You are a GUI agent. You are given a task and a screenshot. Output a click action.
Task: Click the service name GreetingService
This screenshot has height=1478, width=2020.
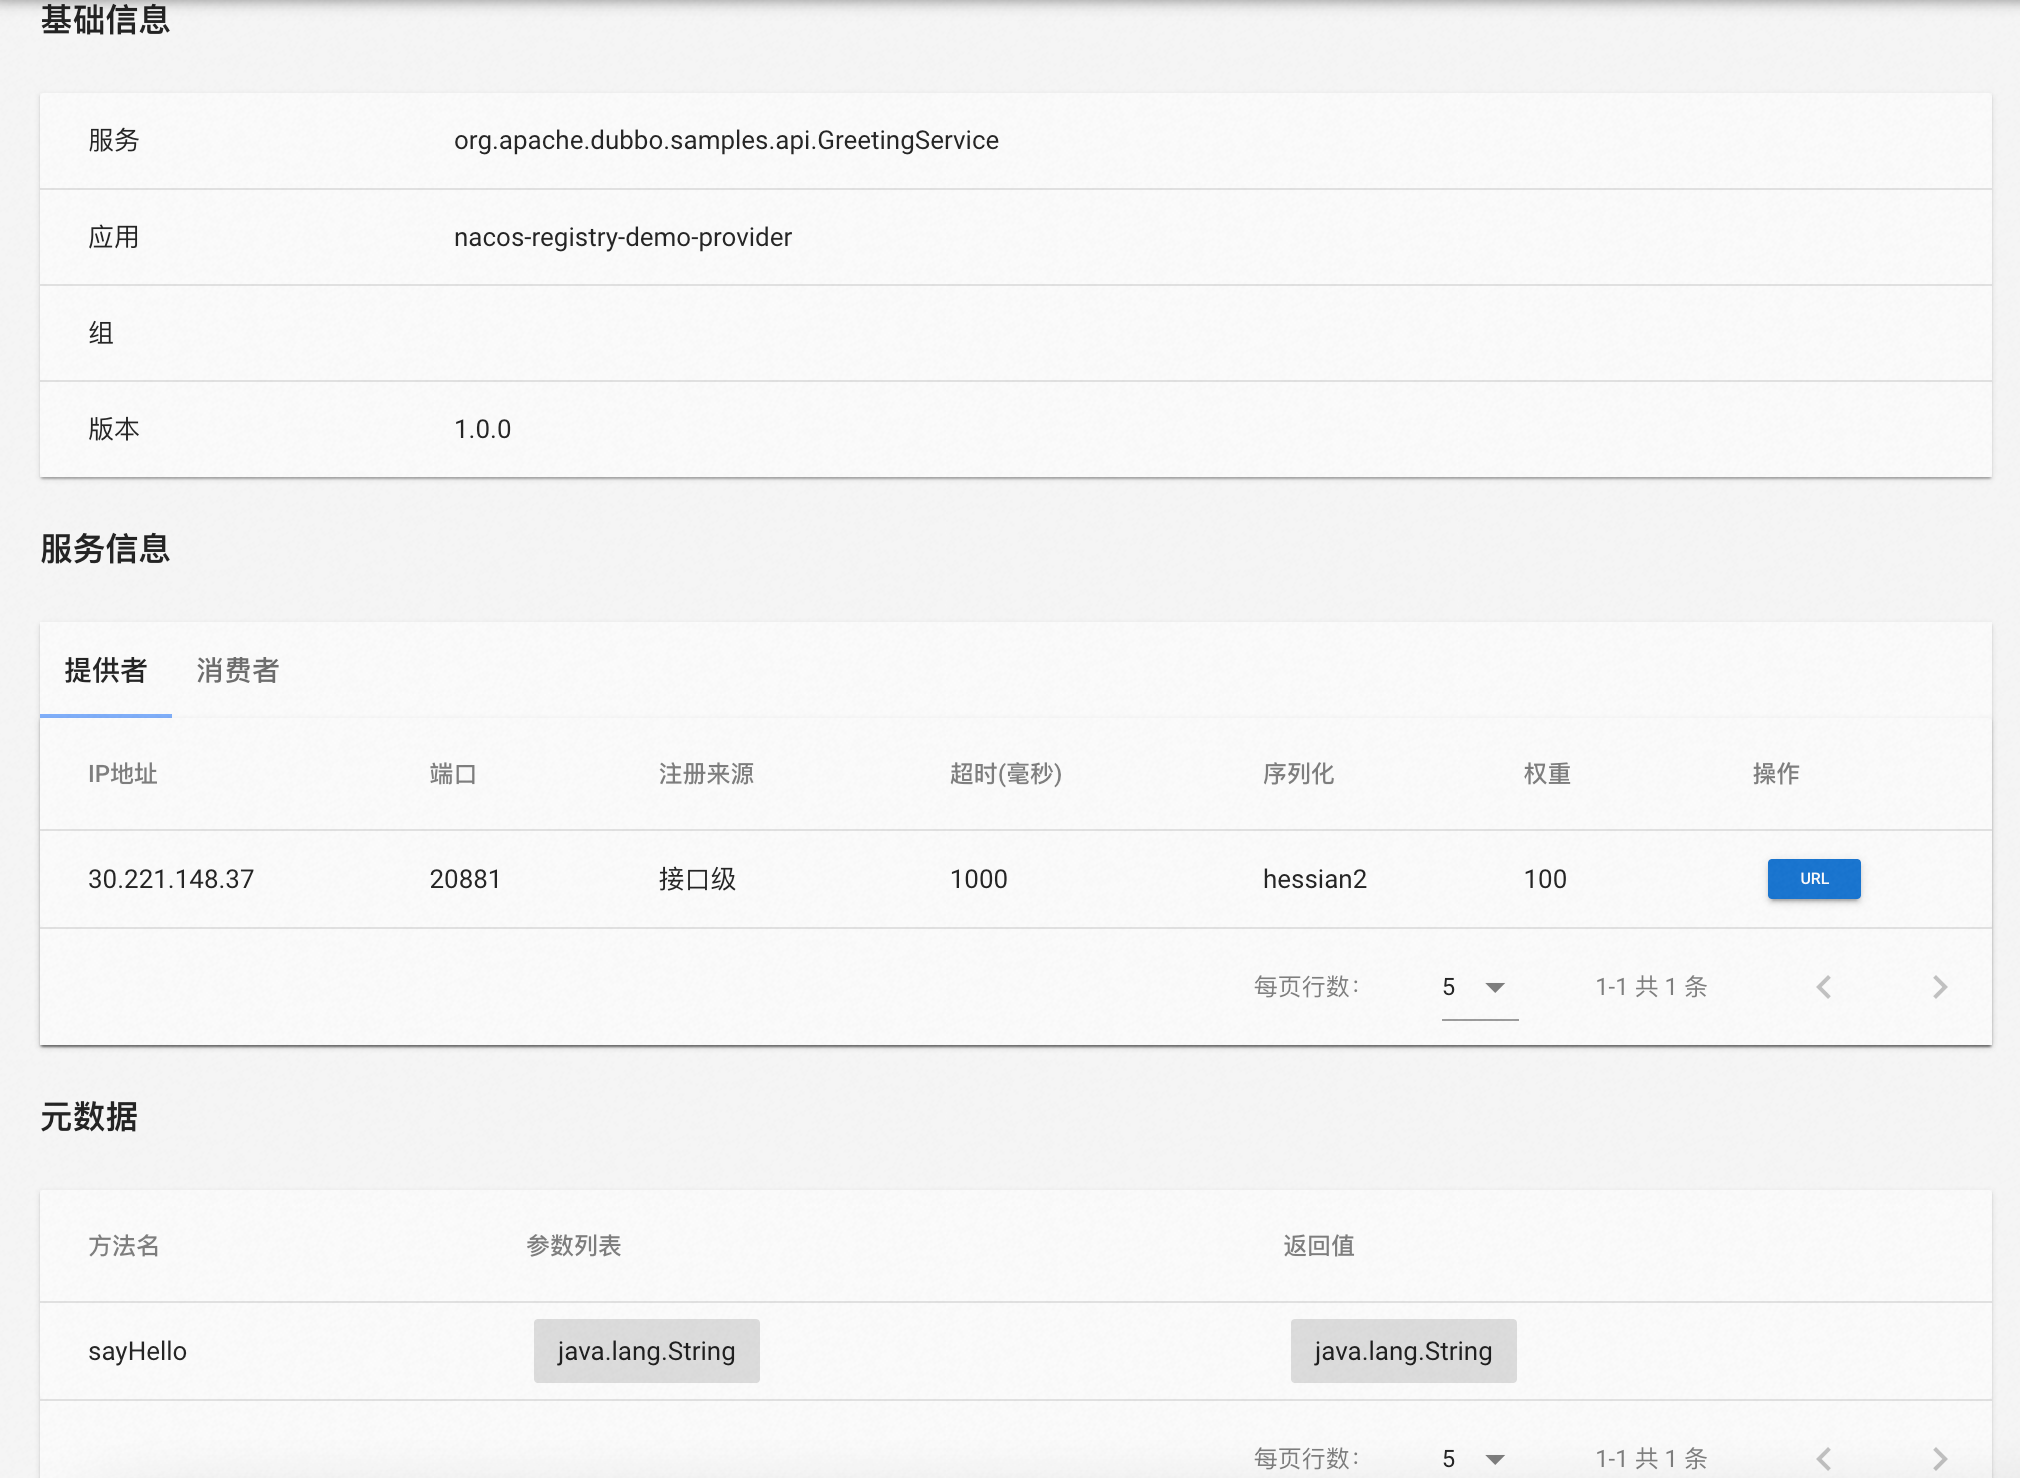pyautogui.click(x=724, y=140)
